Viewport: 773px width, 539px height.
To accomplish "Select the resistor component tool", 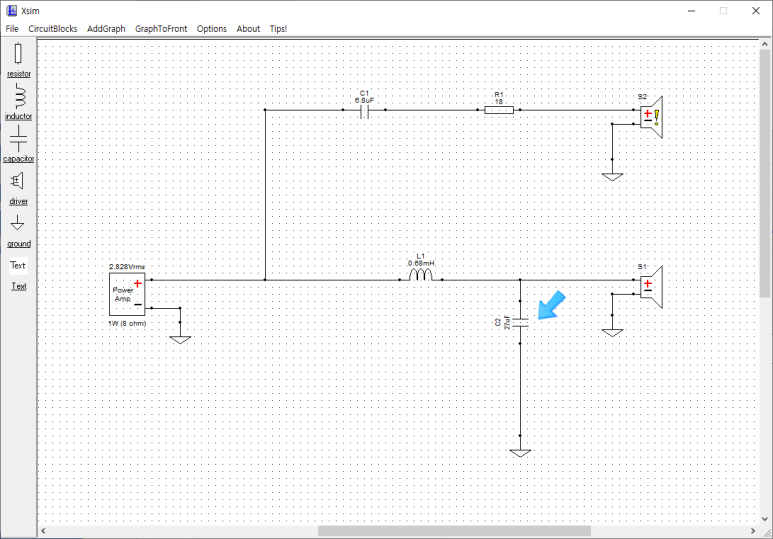I will 19,60.
